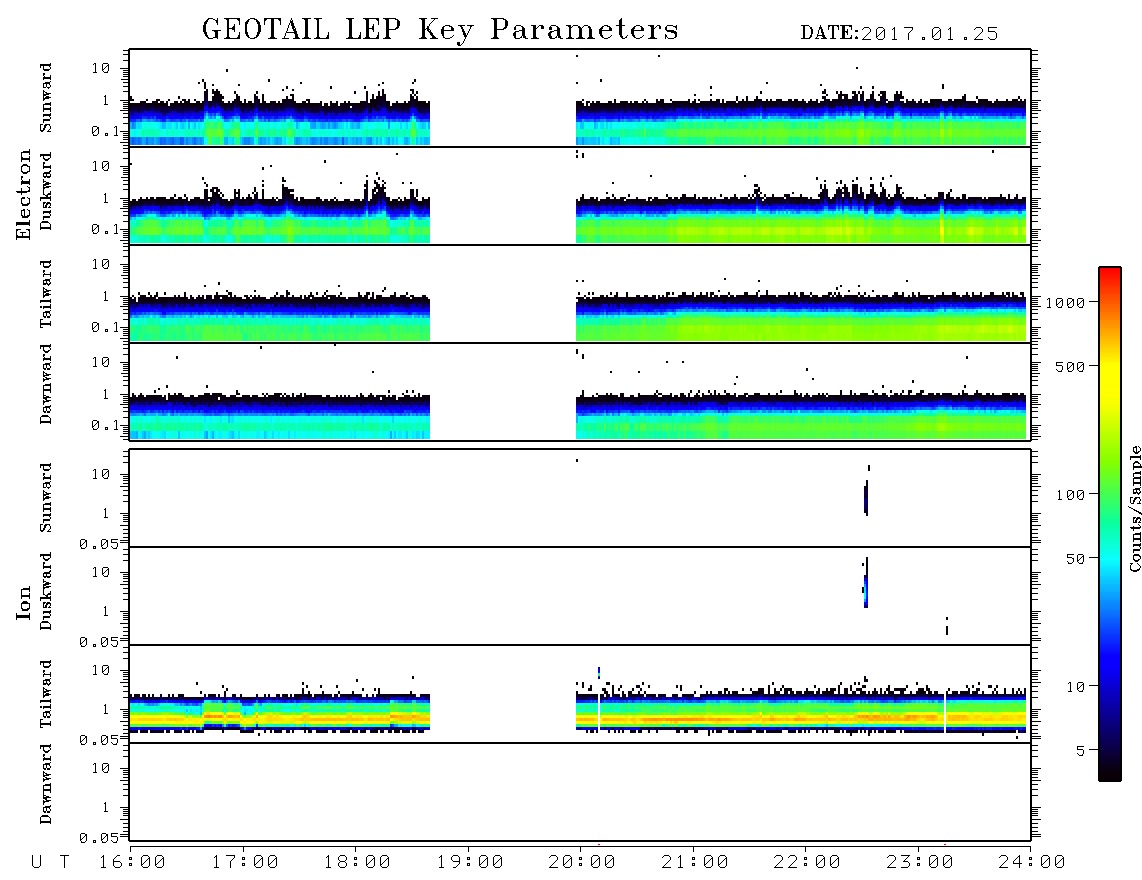The image size is (1142, 880).
Task: Click the Ion 'Sunward' panel label
Action: pyautogui.click(x=46, y=498)
